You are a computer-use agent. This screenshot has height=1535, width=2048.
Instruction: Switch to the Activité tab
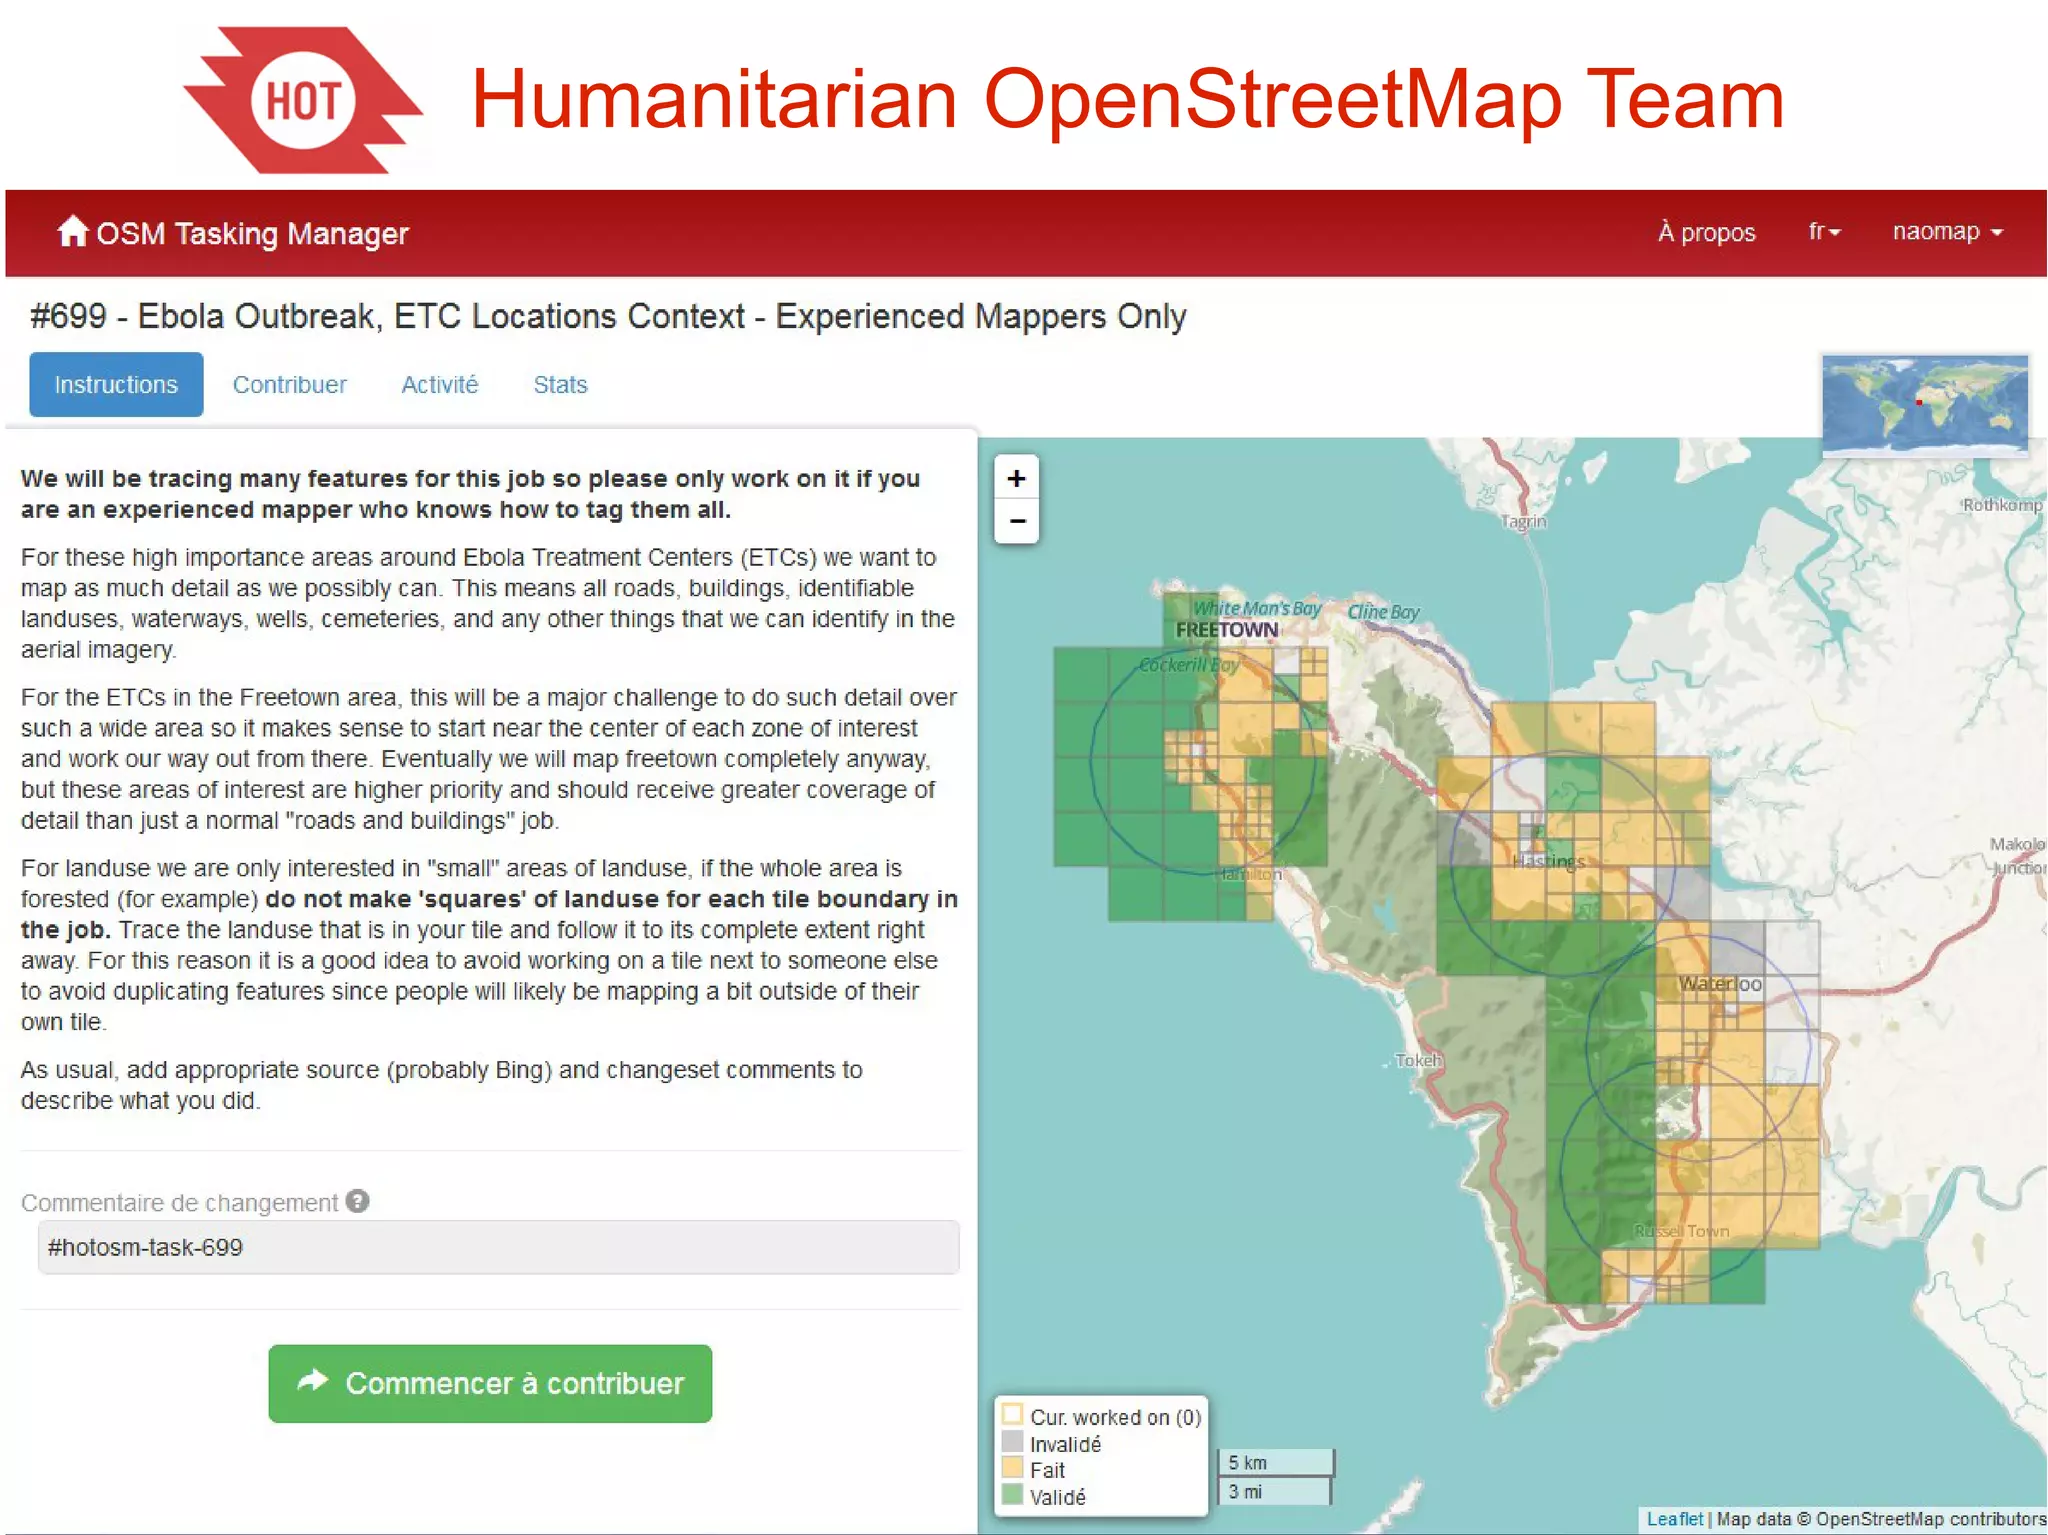point(439,384)
